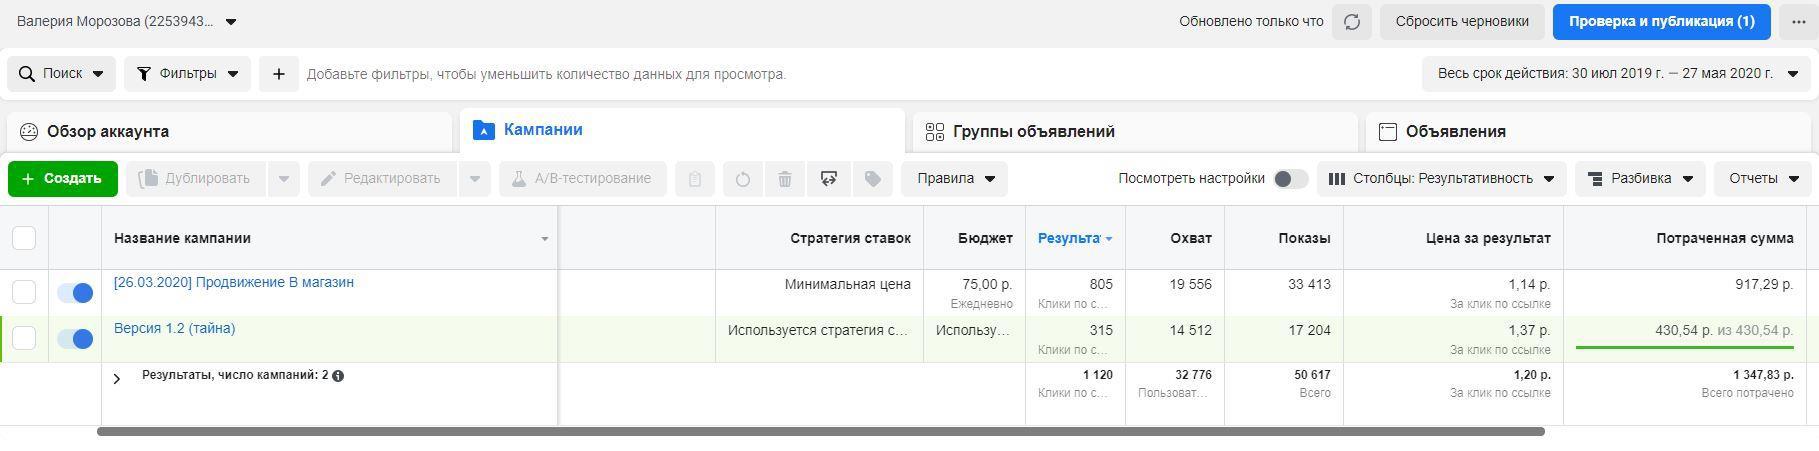Expand the results summary row chevron
The width and height of the screenshot is (1819, 451).
tap(117, 378)
